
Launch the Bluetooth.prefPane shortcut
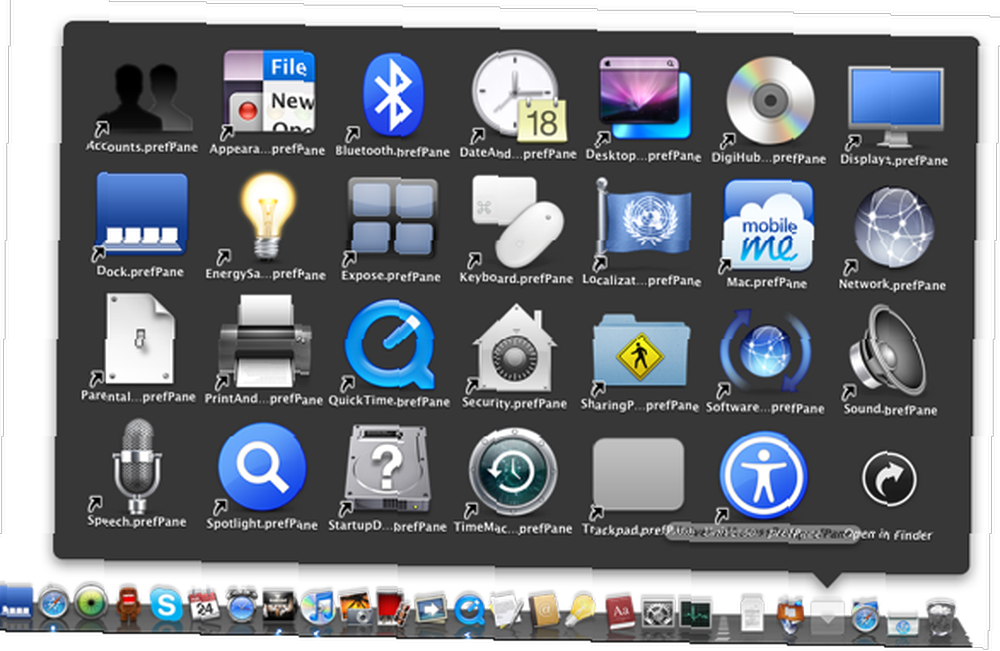[393, 96]
